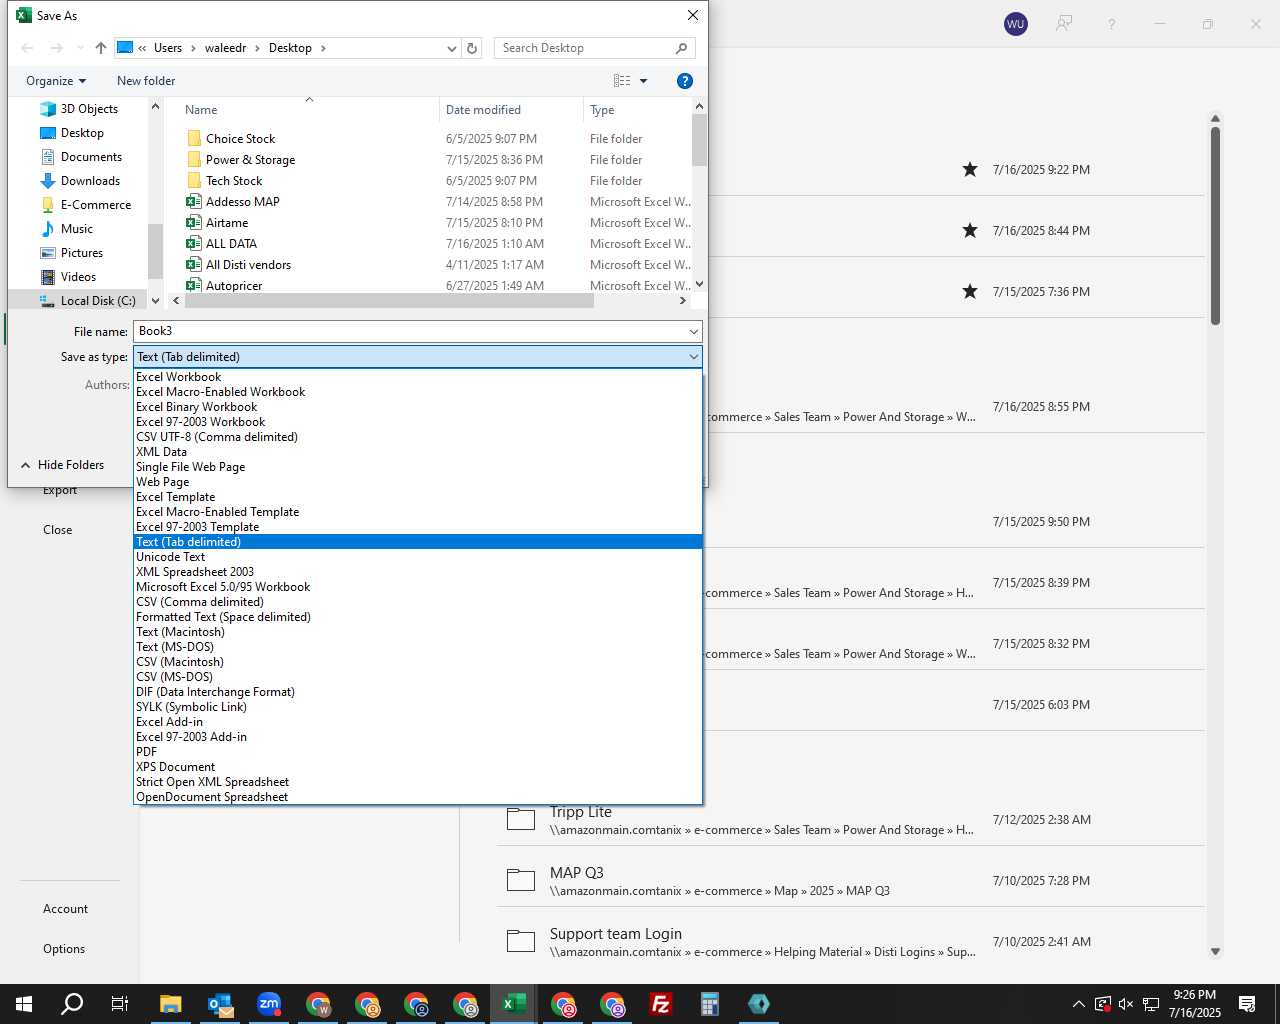The height and width of the screenshot is (1024, 1280).
Task: Open the Choice Stock folder
Action: pos(240,139)
